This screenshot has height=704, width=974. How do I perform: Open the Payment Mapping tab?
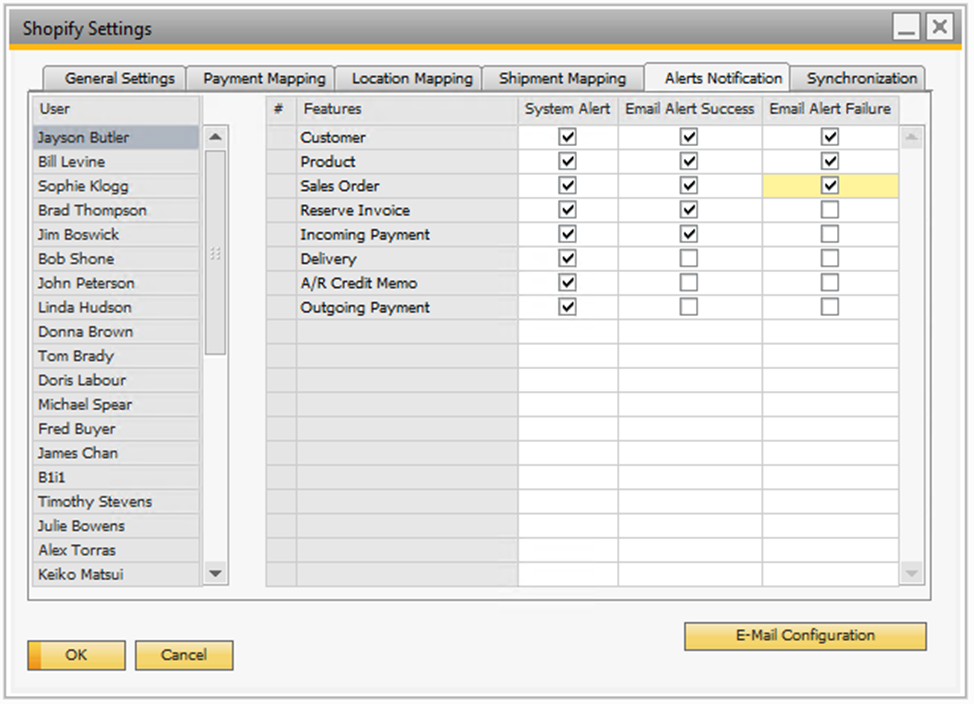(x=264, y=78)
